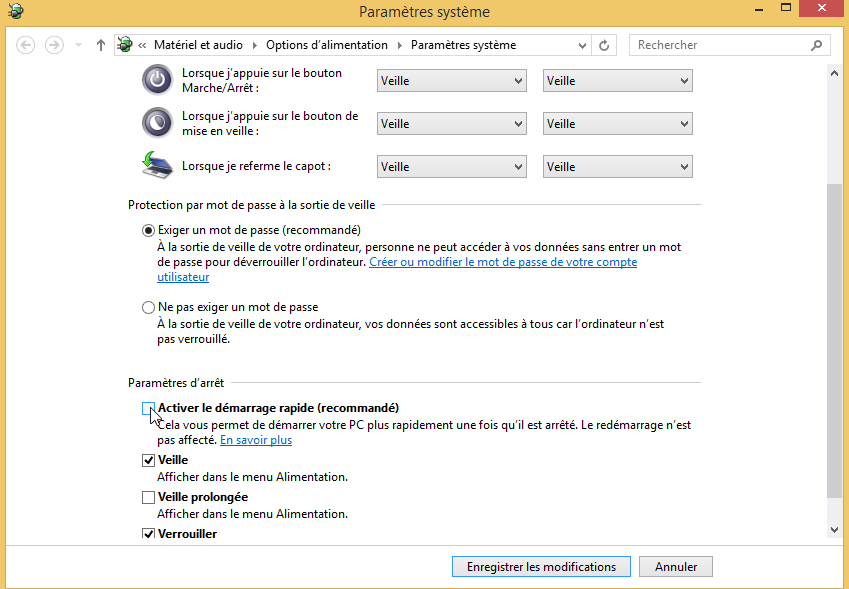Select Exiger un mot de passe radio button
849x589 pixels.
(x=148, y=231)
